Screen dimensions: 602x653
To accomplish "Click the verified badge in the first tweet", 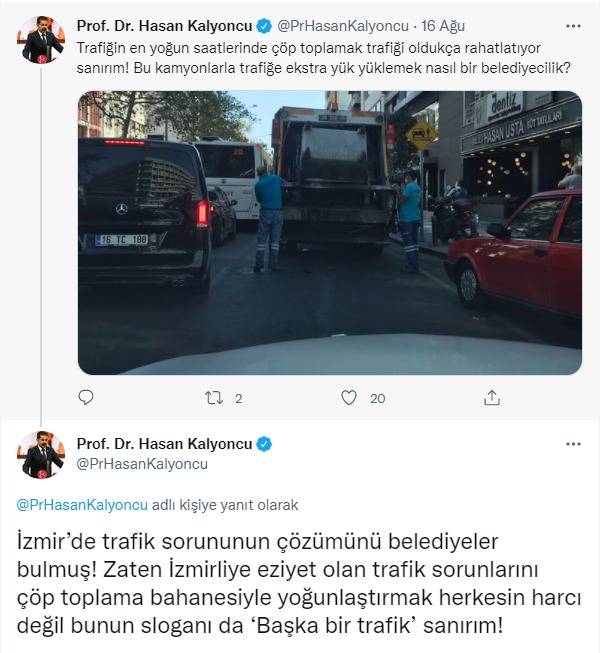I will tap(264, 26).
